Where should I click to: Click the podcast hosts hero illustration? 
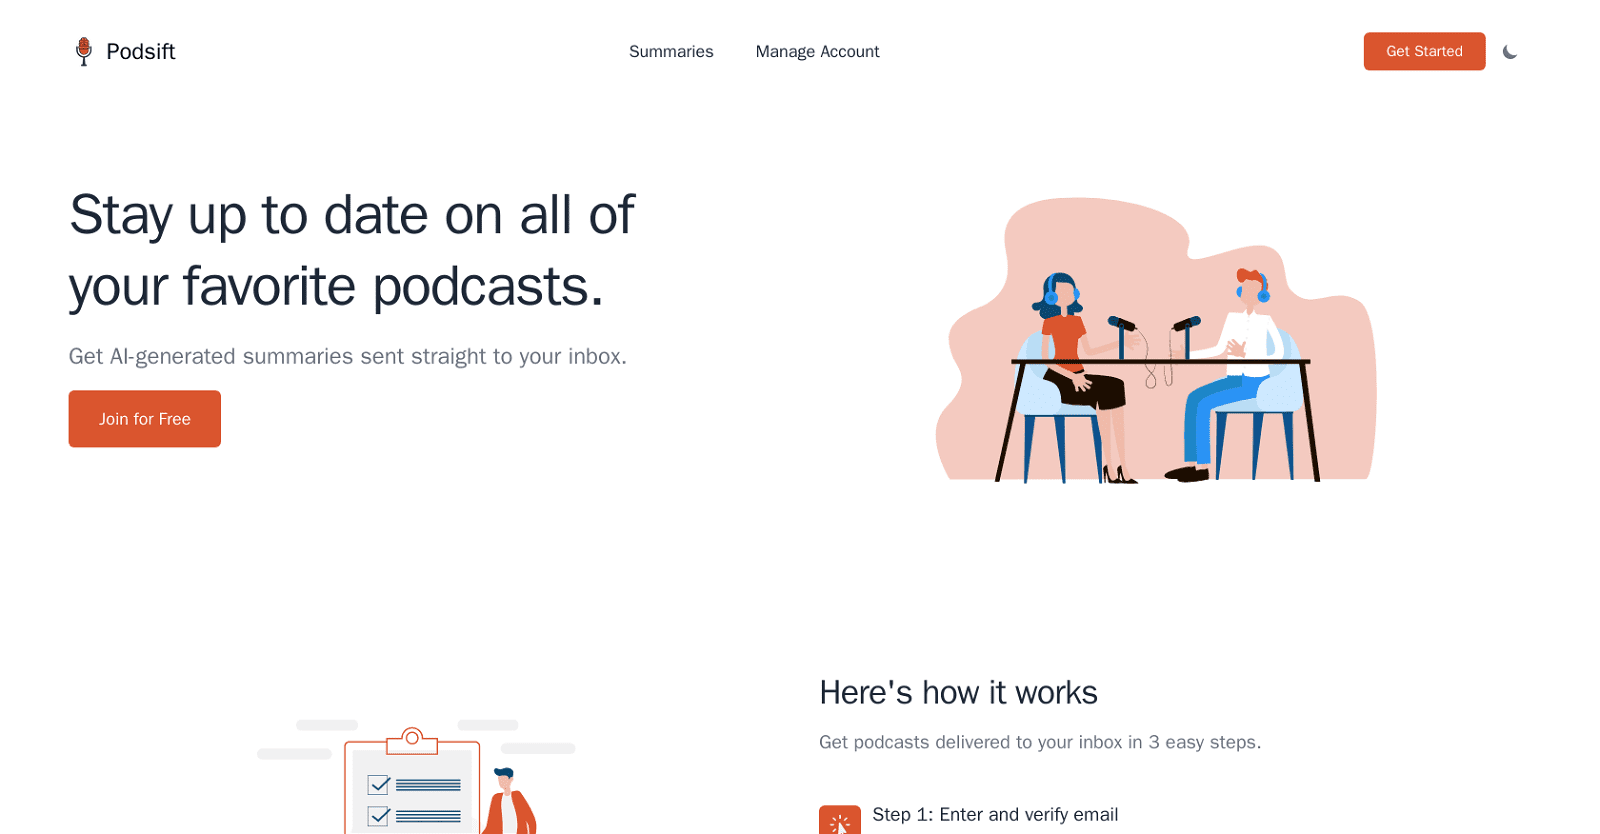1156,340
